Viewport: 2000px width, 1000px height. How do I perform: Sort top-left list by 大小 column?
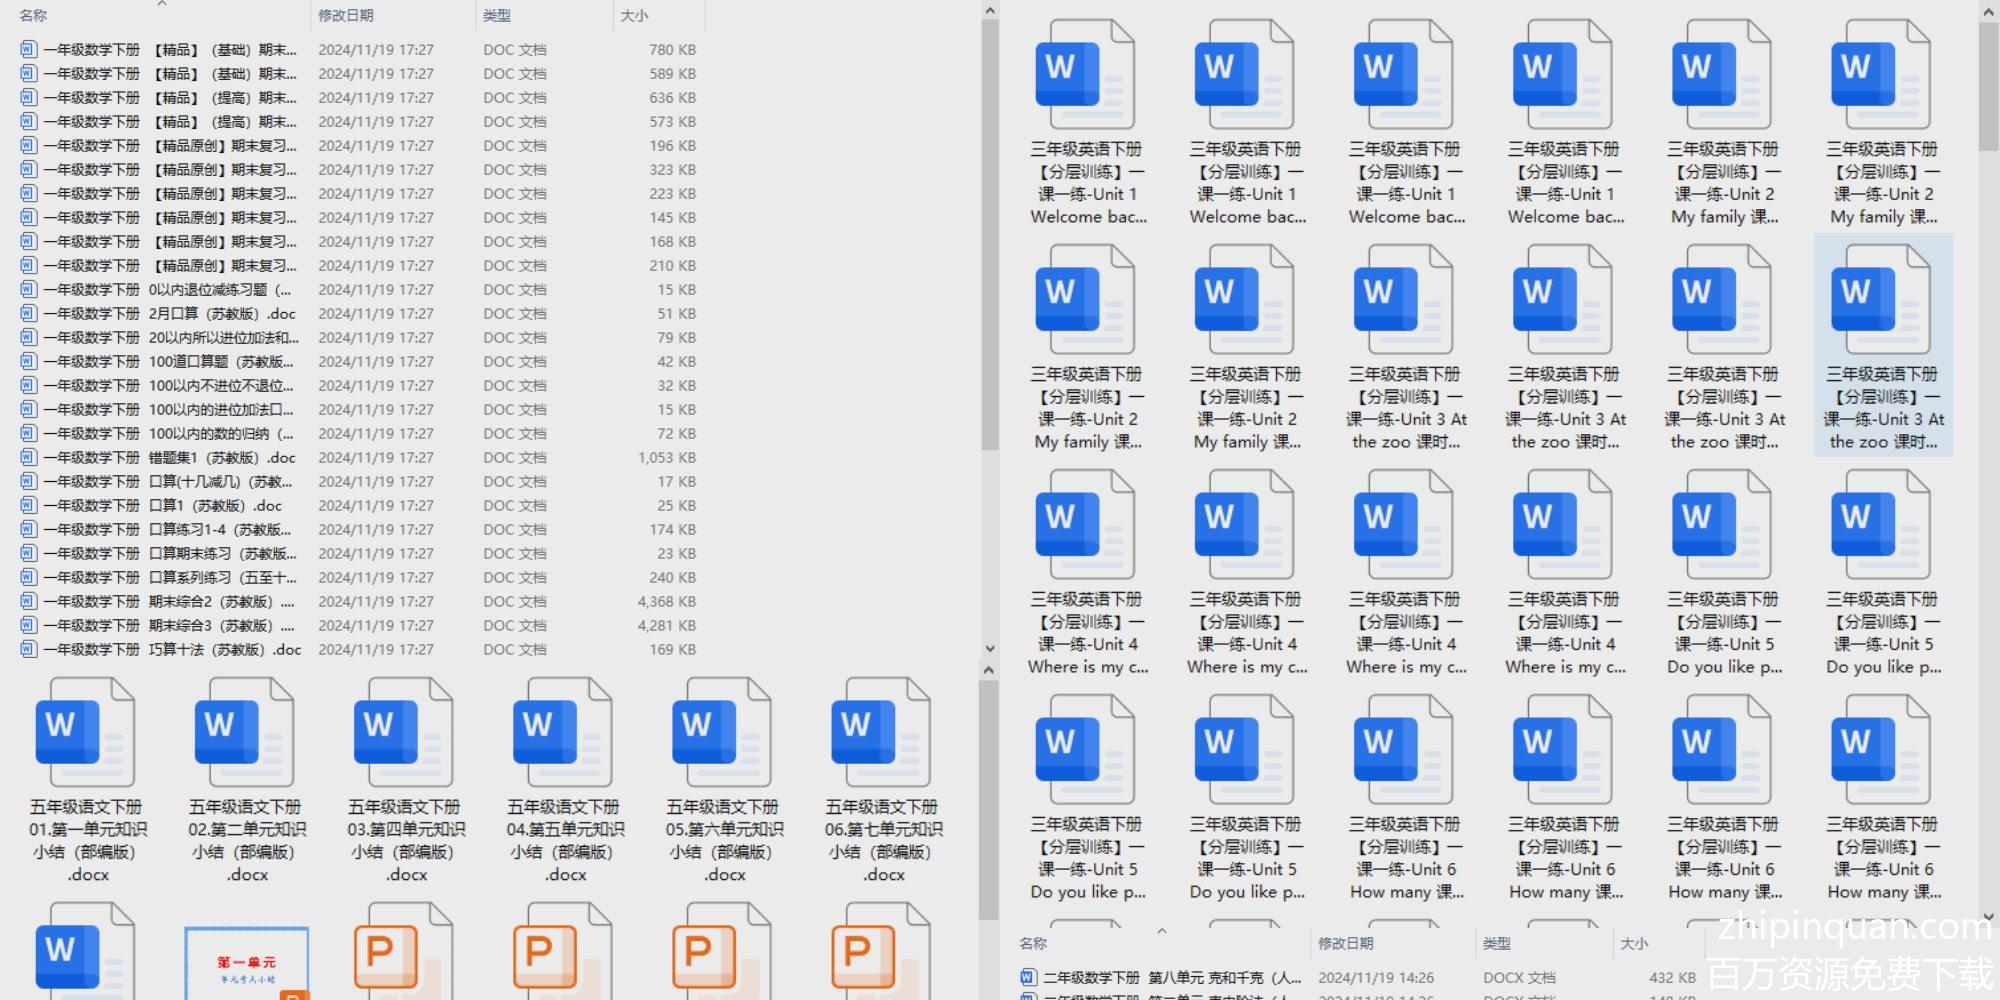click(634, 16)
